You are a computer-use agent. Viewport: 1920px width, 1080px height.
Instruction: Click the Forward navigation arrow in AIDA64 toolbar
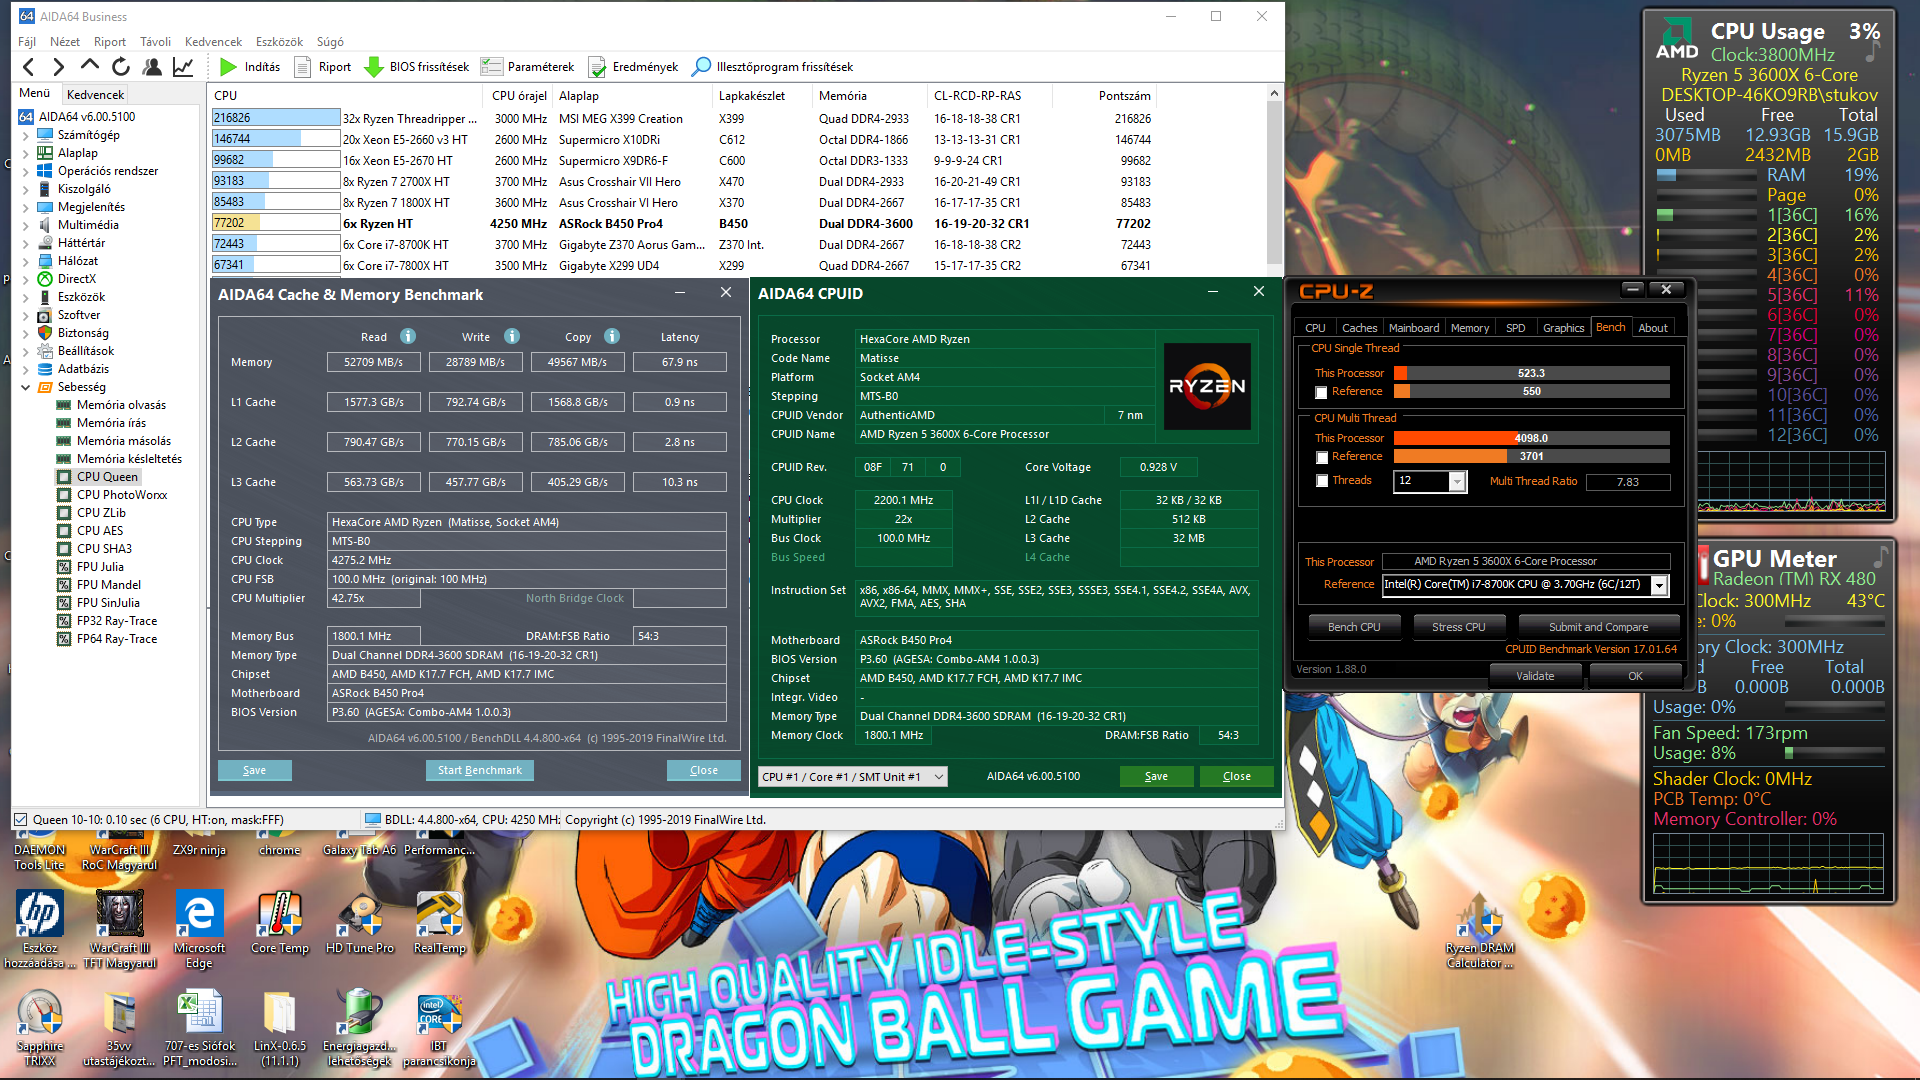(59, 67)
